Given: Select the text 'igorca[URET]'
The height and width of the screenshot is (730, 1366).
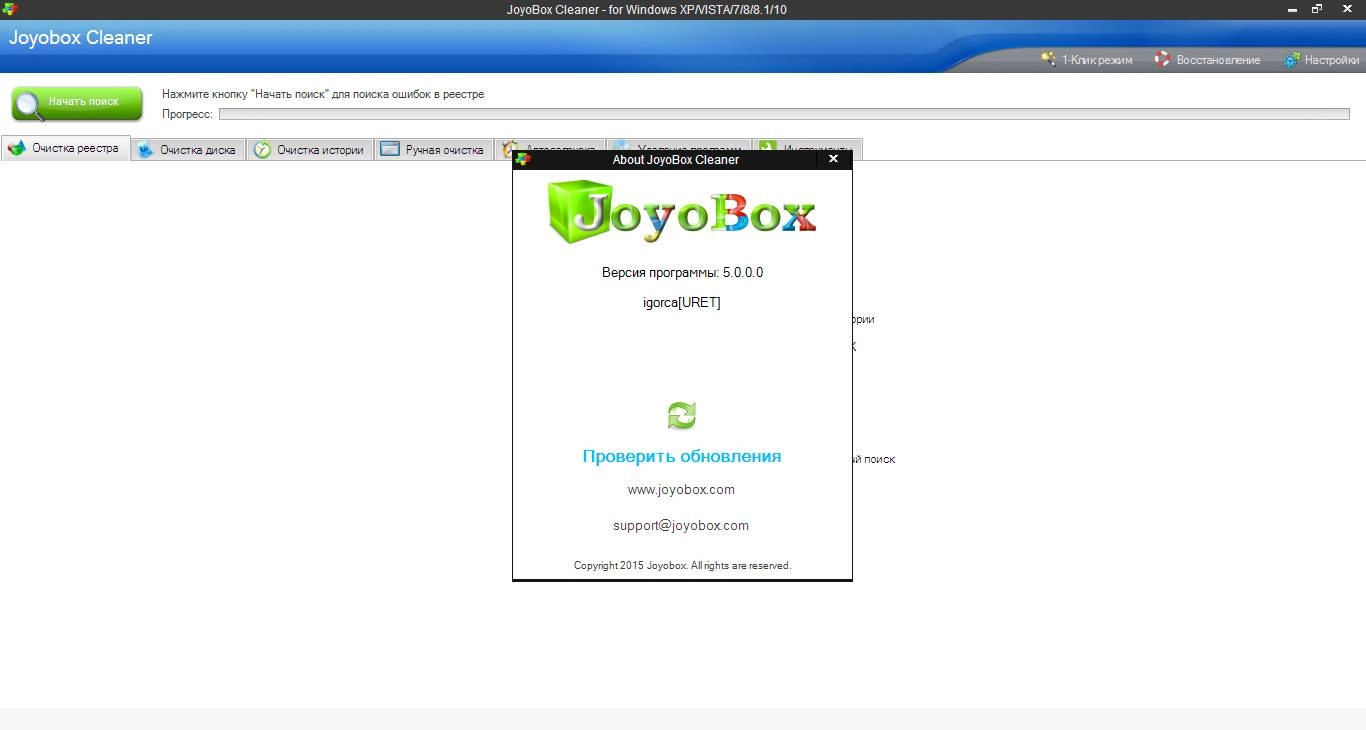Looking at the screenshot, I should (x=681, y=302).
